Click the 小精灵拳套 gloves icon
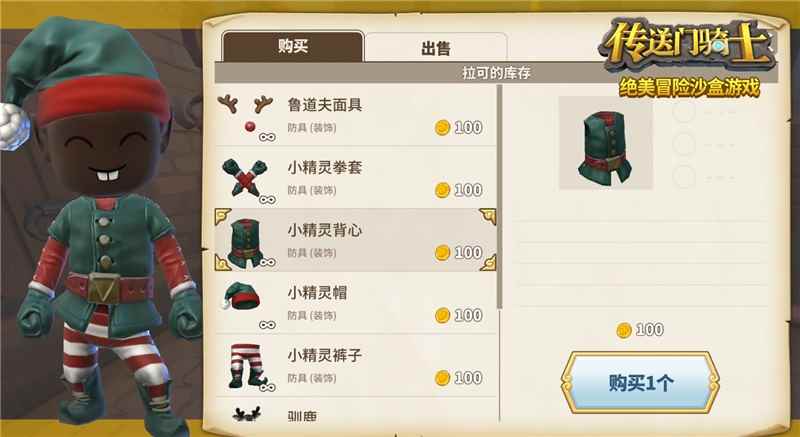 click(x=245, y=177)
